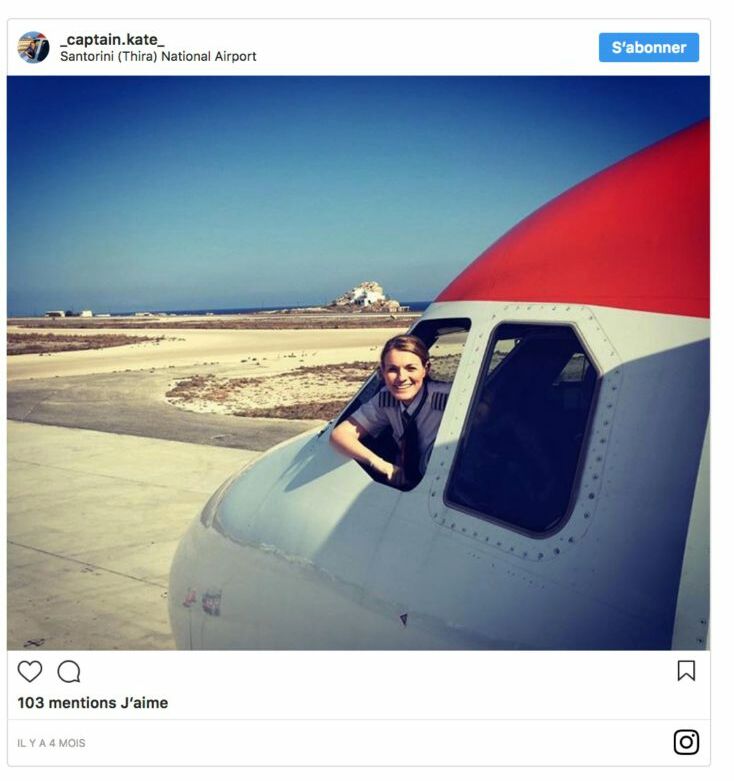734x781 pixels.
Task: Open the _captain.kate_ profile avatar
Action: 33,47
